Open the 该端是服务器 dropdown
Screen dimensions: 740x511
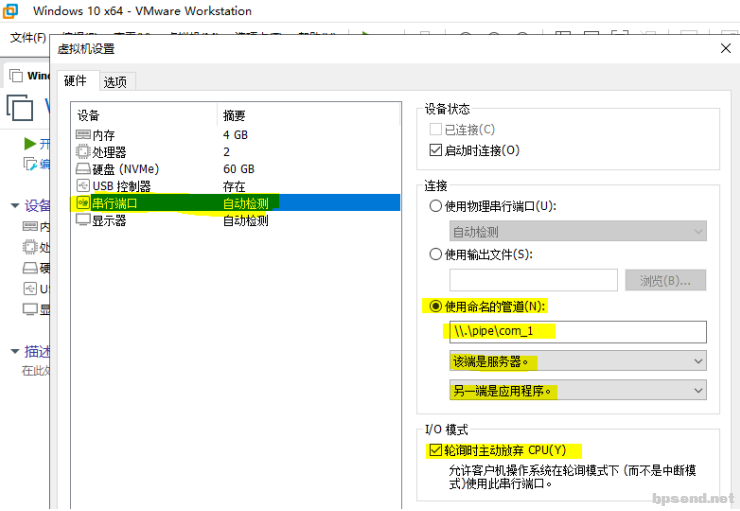(x=578, y=361)
